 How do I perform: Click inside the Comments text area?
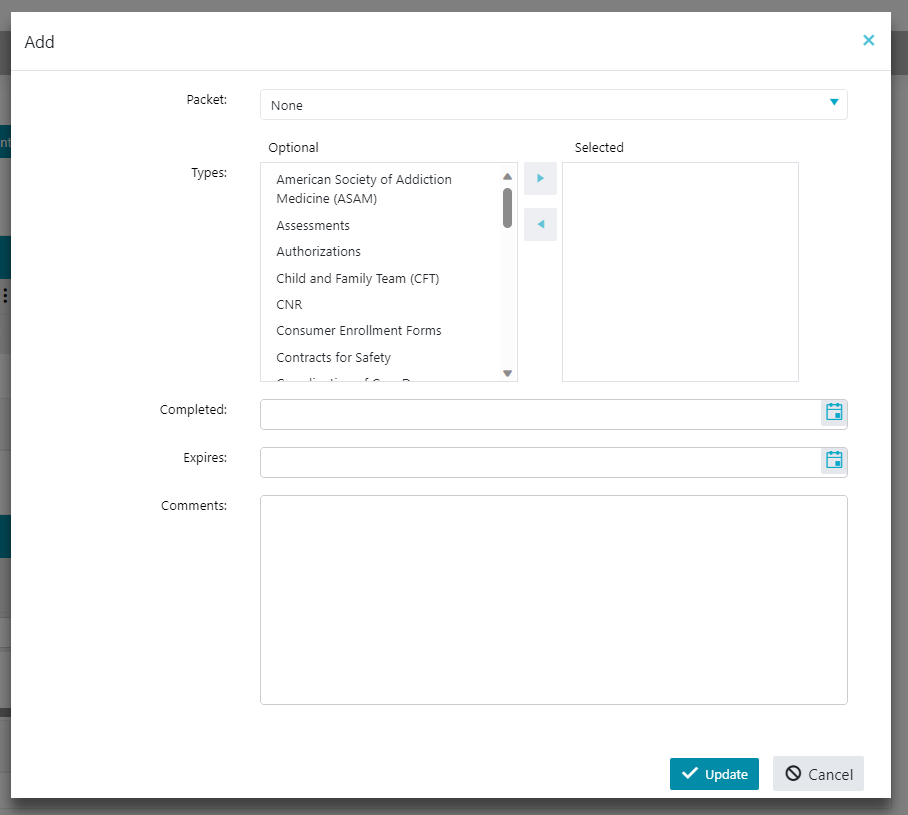(x=553, y=599)
